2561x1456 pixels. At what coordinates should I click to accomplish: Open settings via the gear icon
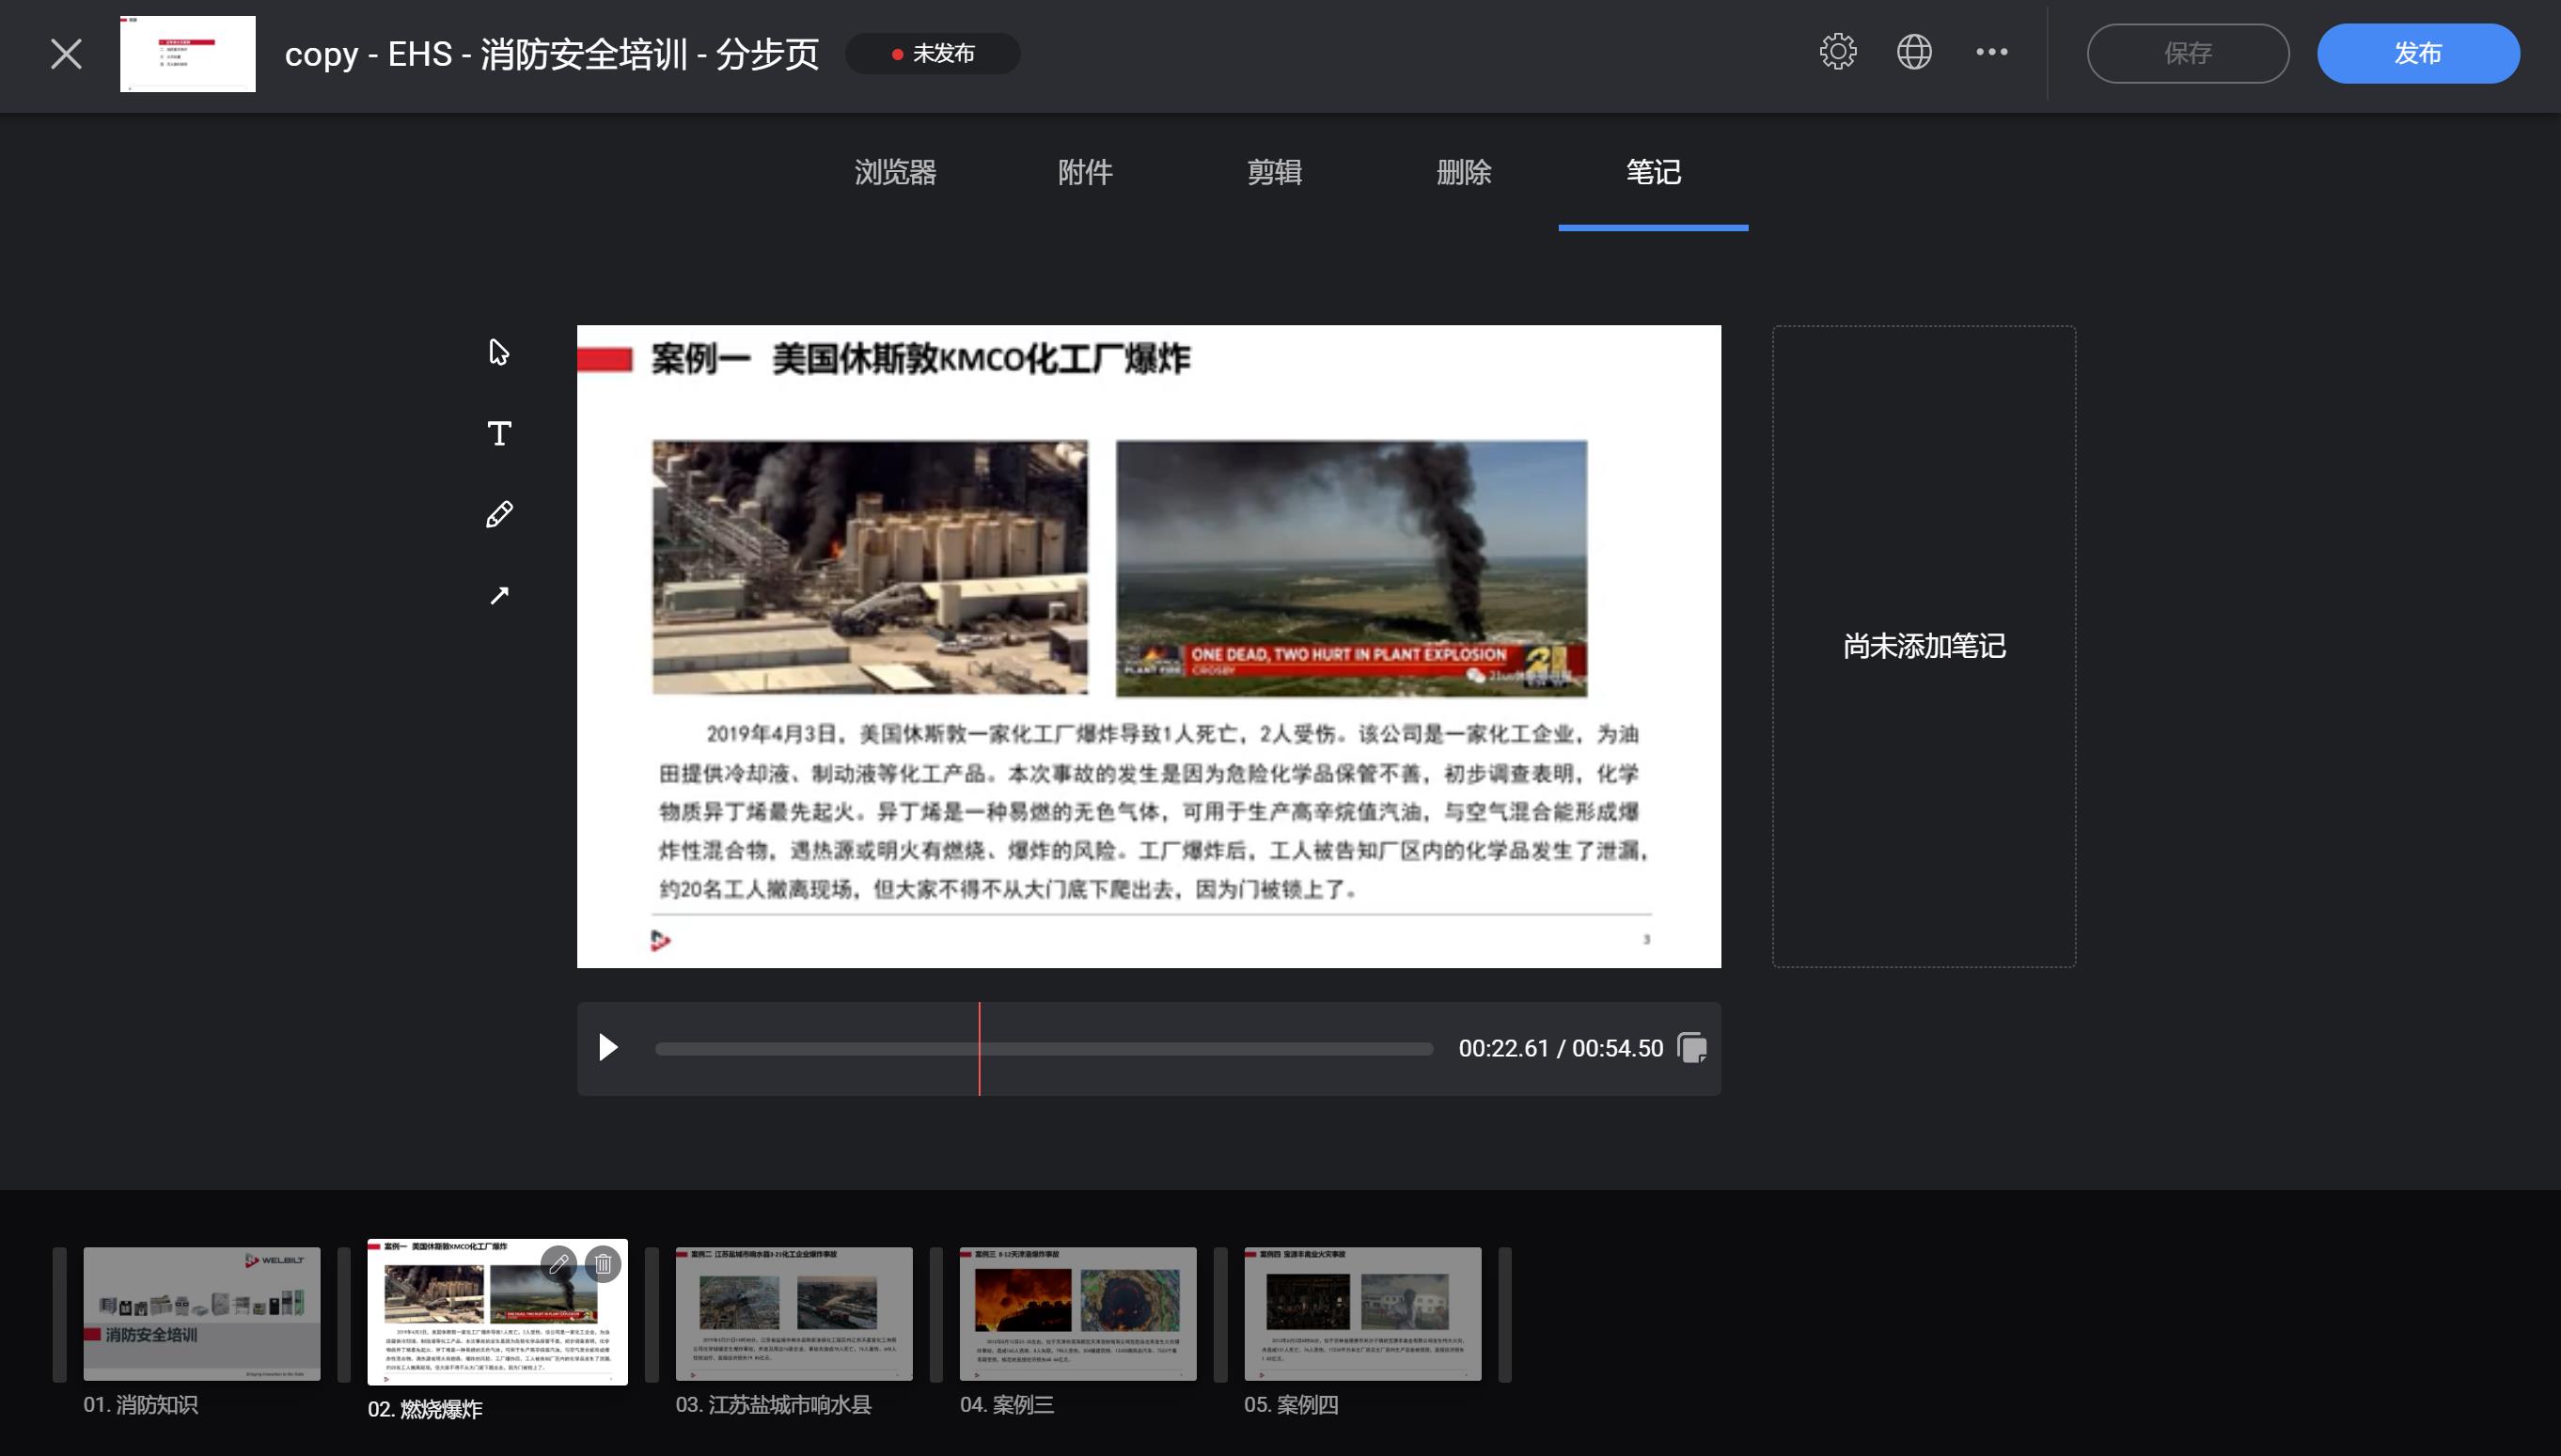[x=1837, y=51]
